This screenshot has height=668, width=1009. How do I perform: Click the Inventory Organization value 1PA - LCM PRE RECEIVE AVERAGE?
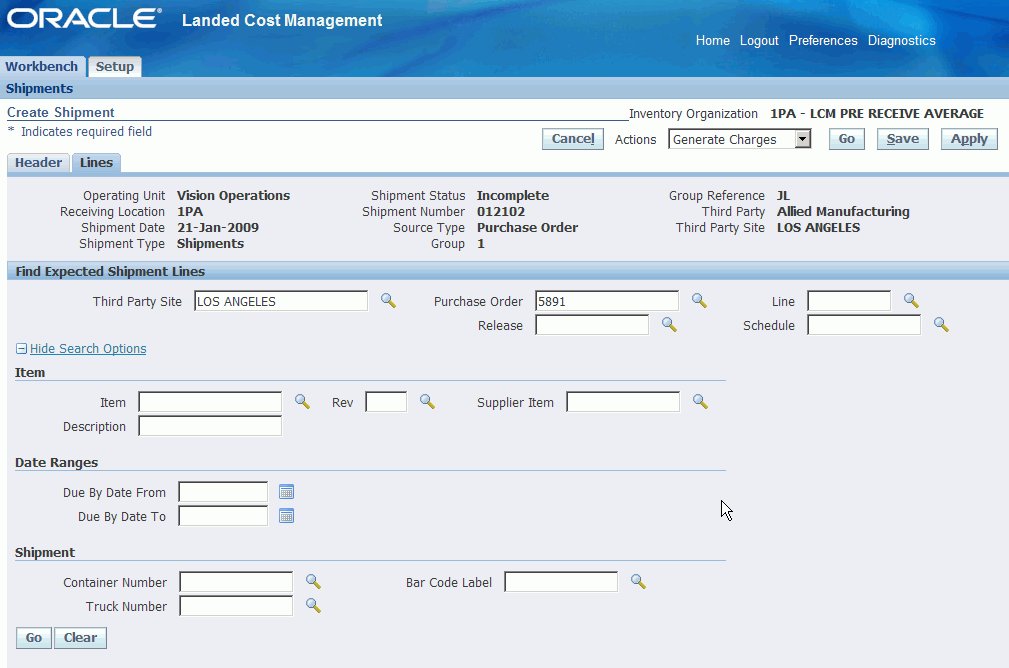pos(877,114)
